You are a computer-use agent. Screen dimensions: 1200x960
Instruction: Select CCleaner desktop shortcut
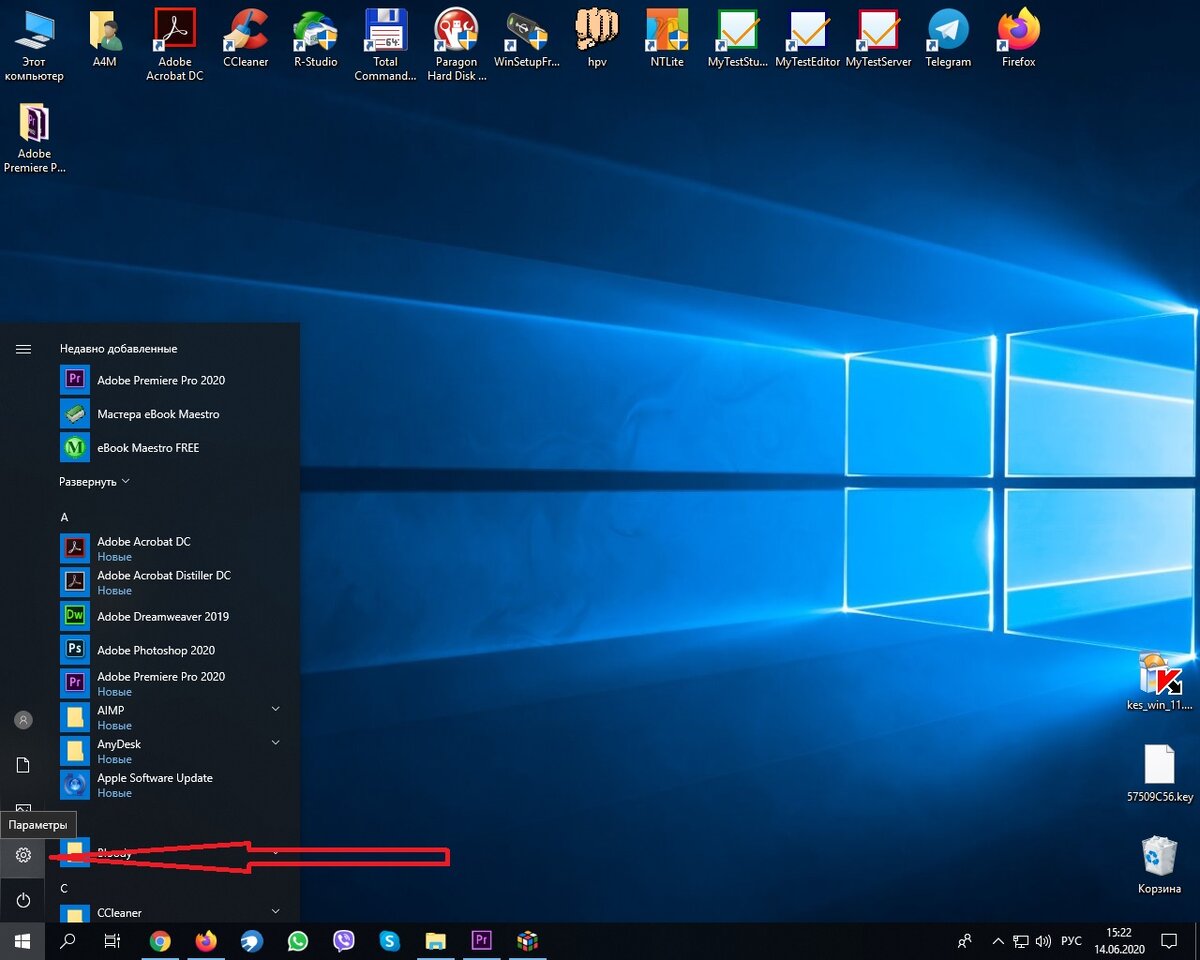point(245,40)
